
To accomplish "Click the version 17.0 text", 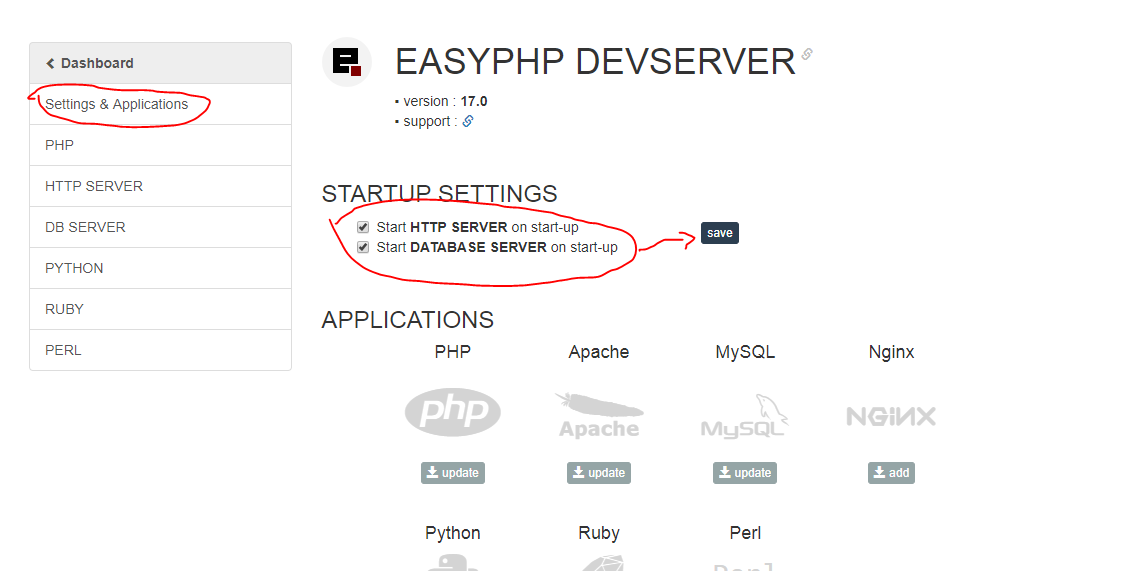I will tap(445, 101).
